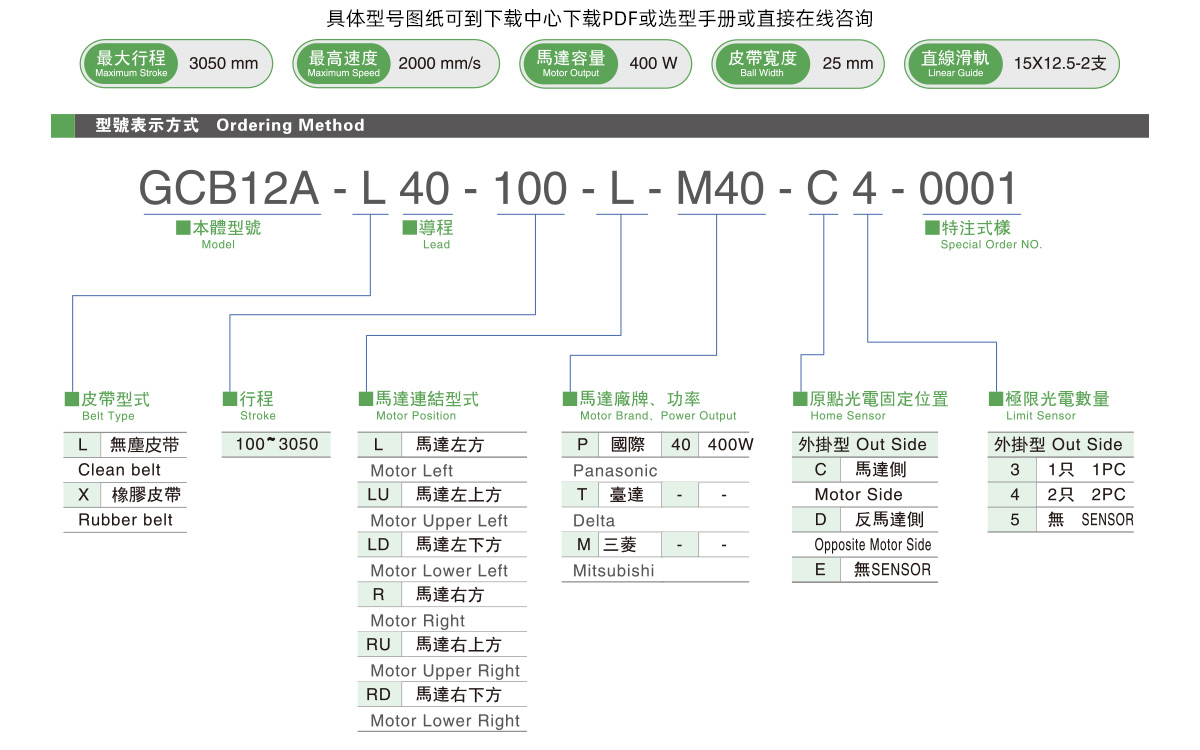Image resolution: width=1200 pixels, height=750 pixels.
Task: Click the 最大行程 Maximum Stroke green badge
Action: (131, 63)
